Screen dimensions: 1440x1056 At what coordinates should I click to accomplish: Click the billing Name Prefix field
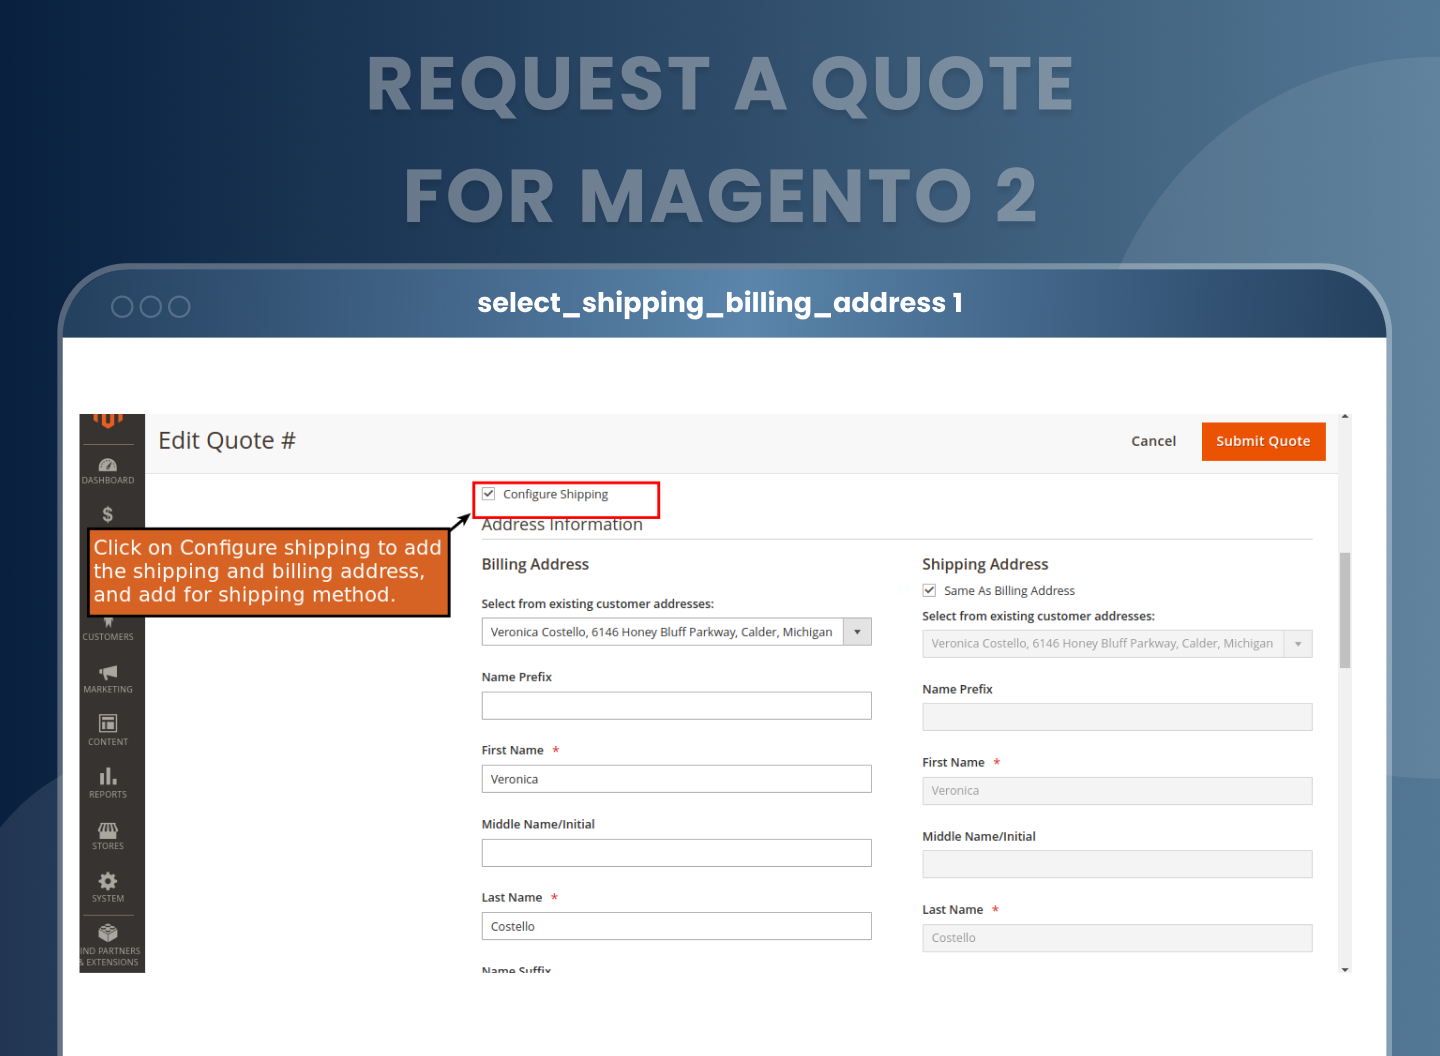tap(676, 706)
